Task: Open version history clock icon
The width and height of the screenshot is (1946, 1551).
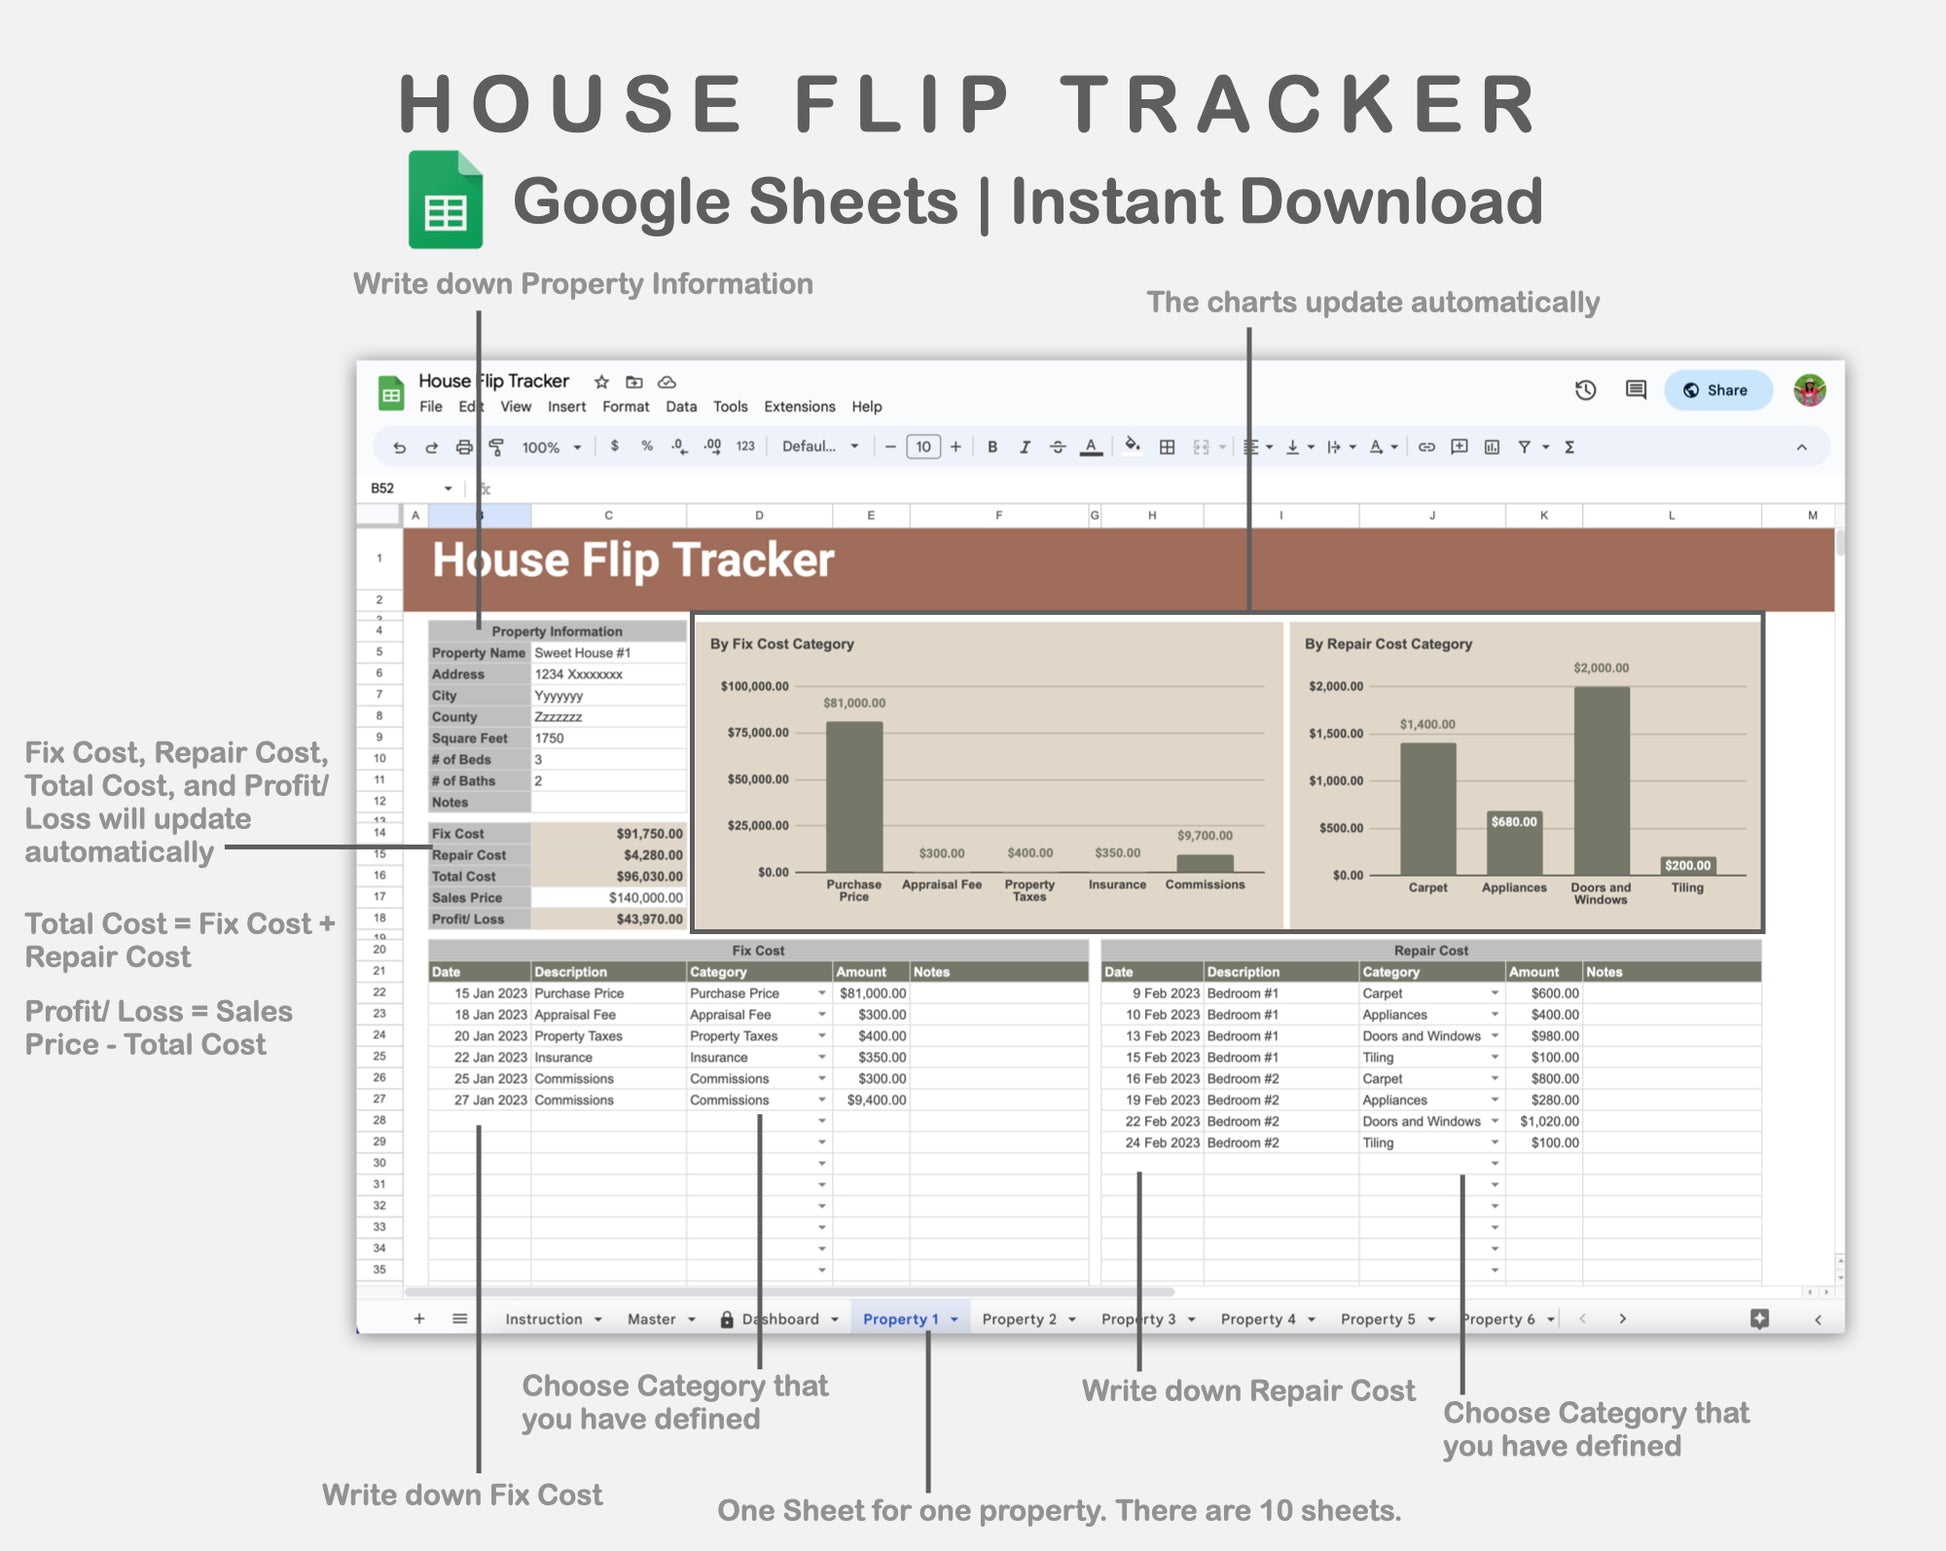Action: 1585,390
